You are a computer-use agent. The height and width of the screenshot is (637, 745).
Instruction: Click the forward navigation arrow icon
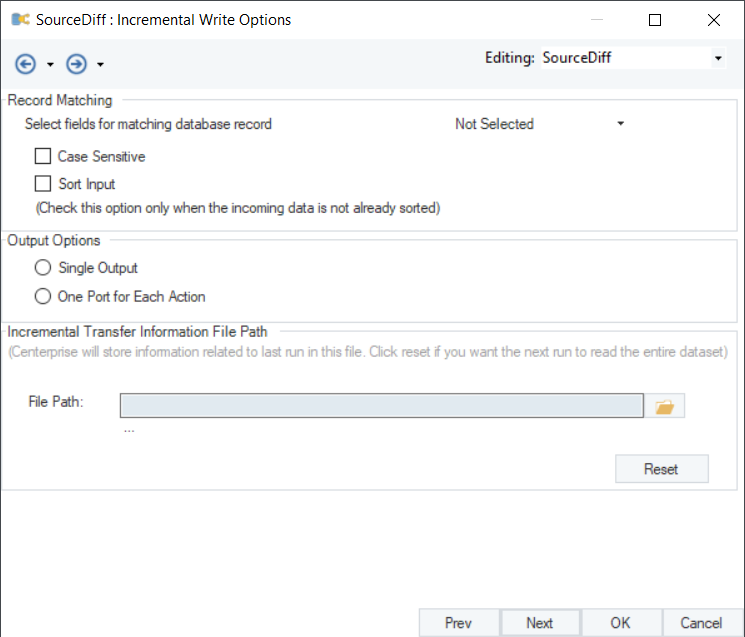tap(76, 64)
